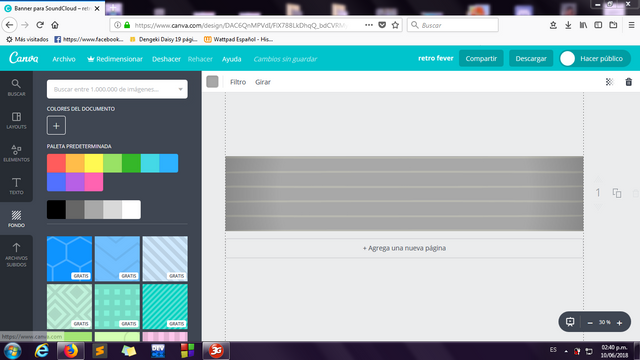Open Windows Start menu
This screenshot has height=360, width=640.
[x=12, y=351]
